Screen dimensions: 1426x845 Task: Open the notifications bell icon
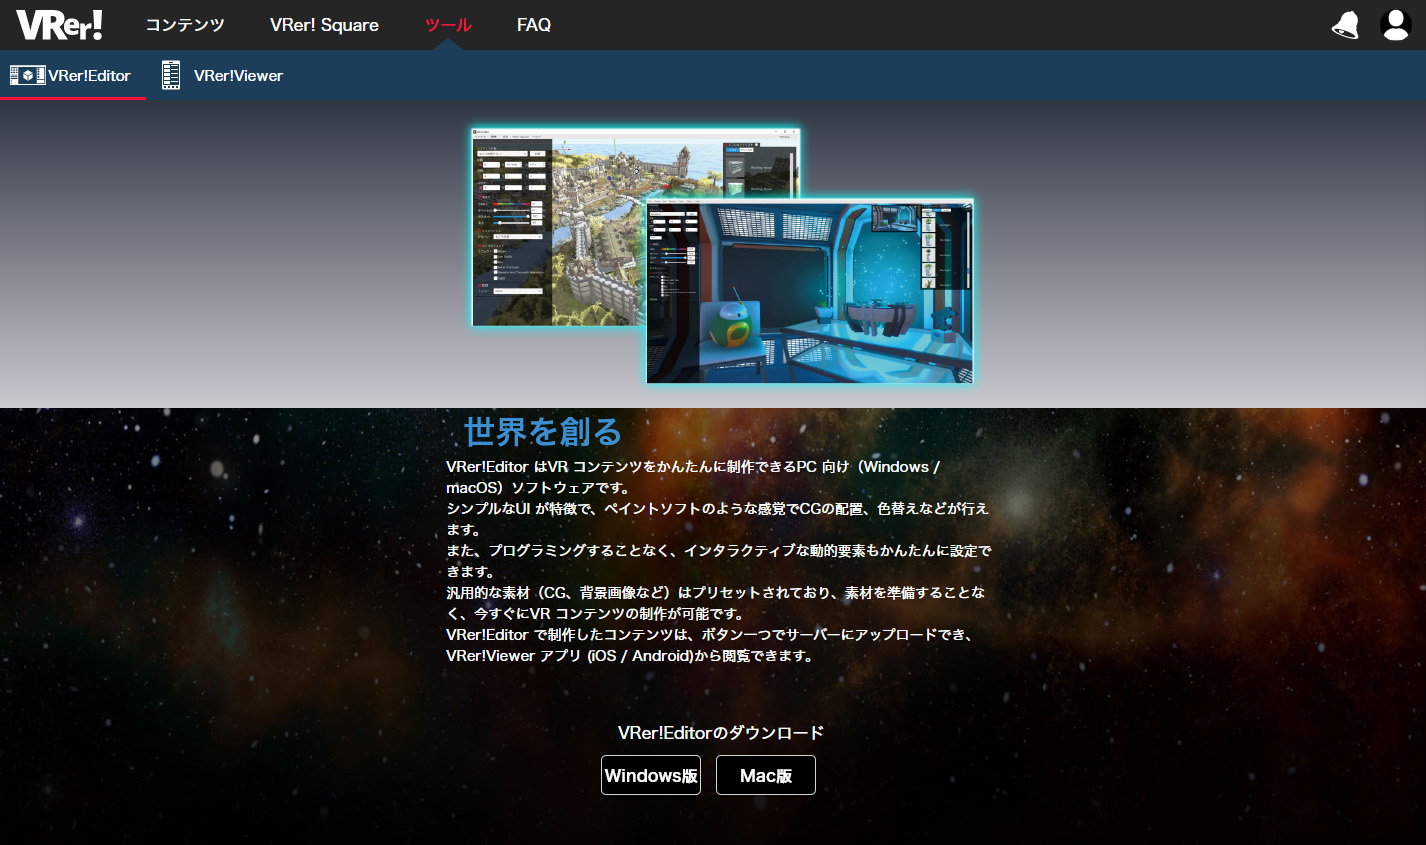(1346, 25)
